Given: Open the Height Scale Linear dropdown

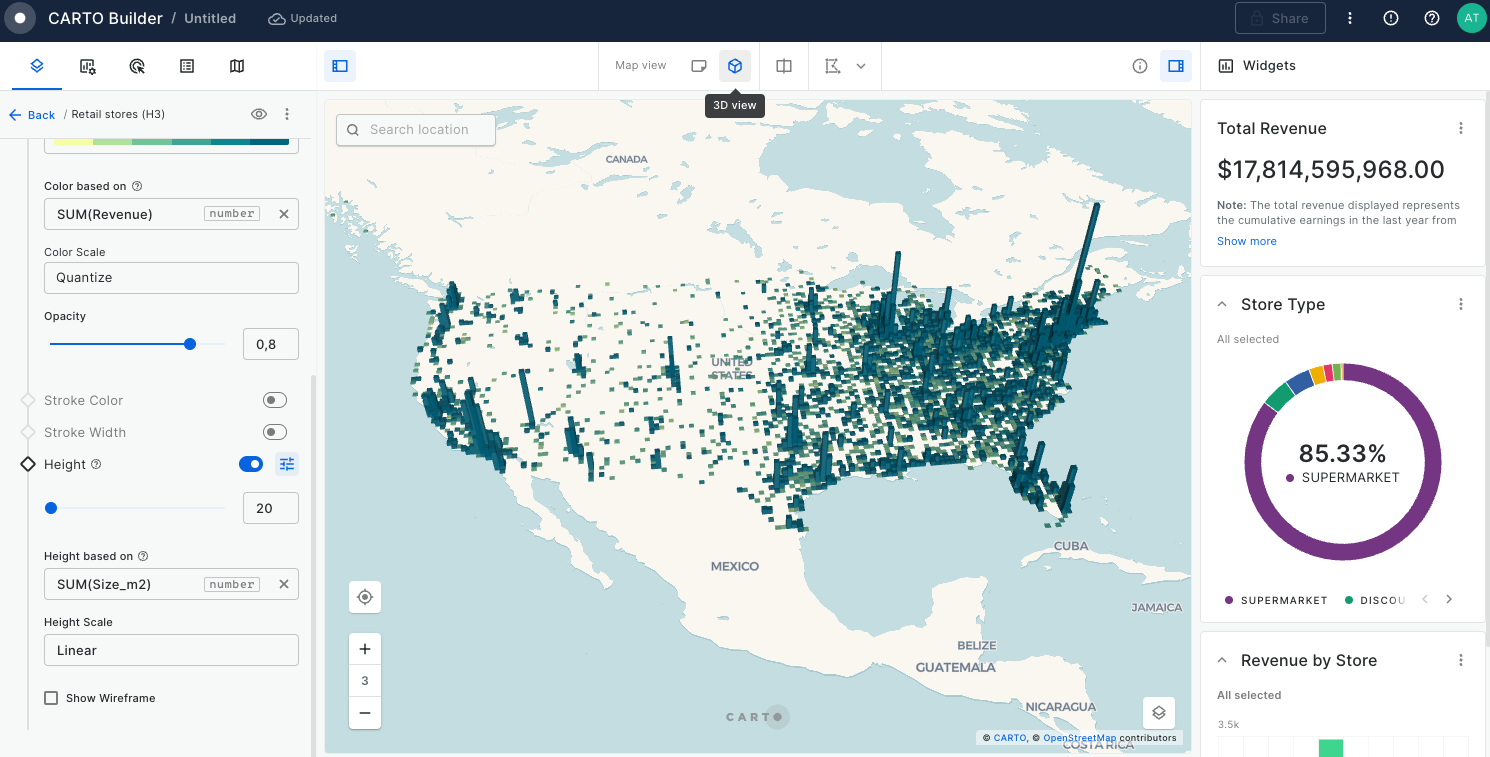Looking at the screenshot, I should (x=171, y=650).
